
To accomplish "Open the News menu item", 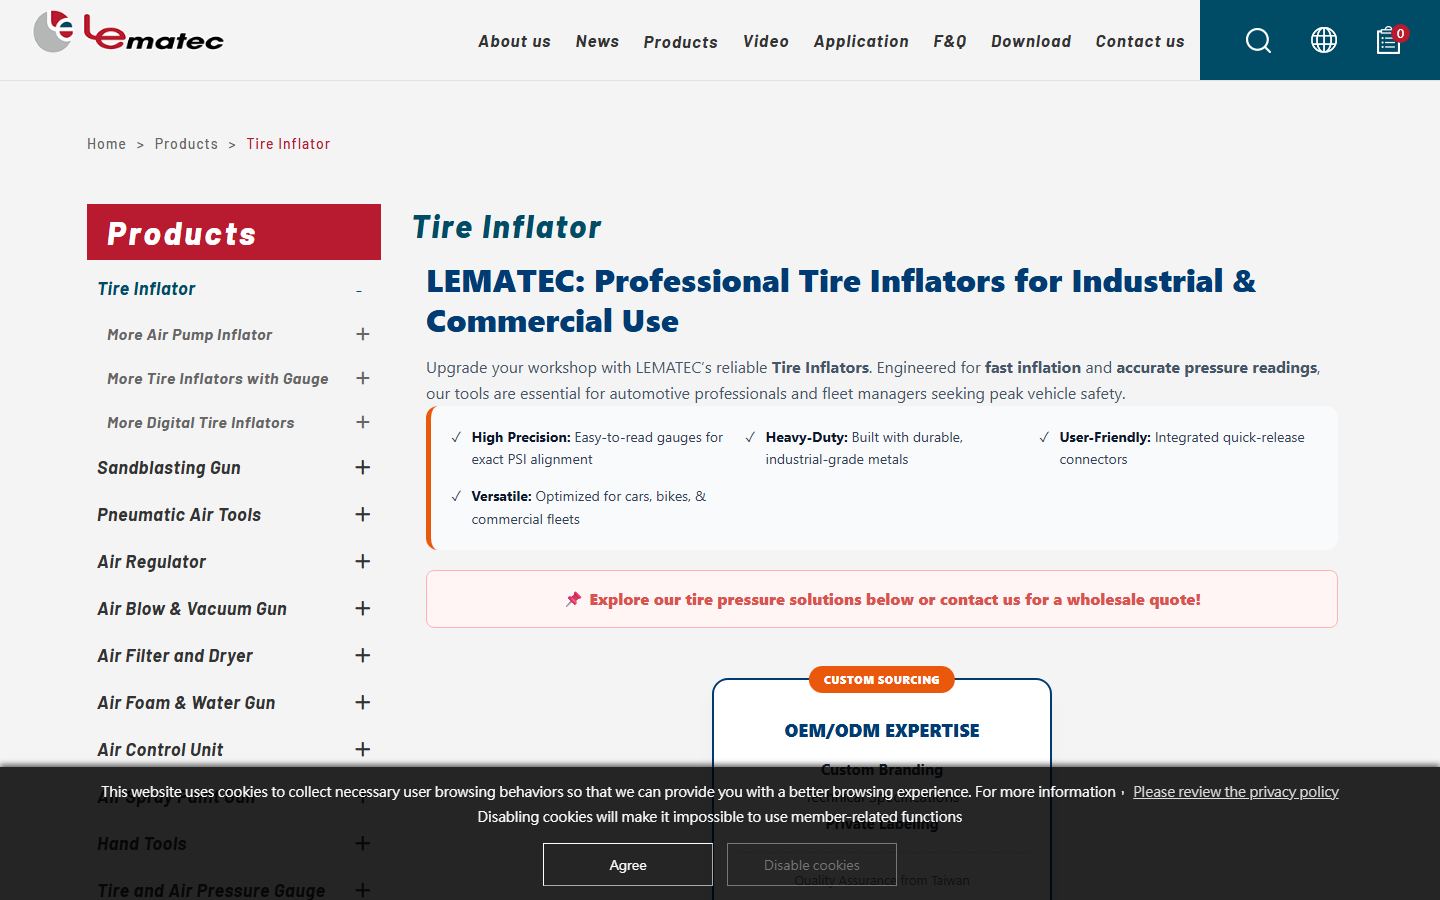I will click(597, 41).
